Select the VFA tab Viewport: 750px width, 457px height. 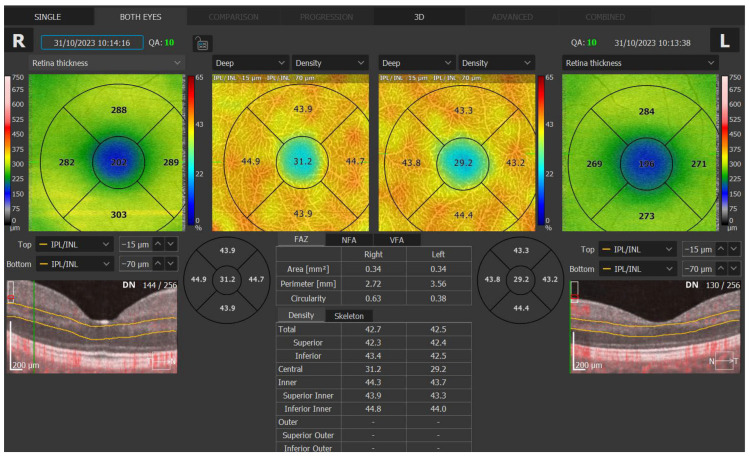[397, 240]
